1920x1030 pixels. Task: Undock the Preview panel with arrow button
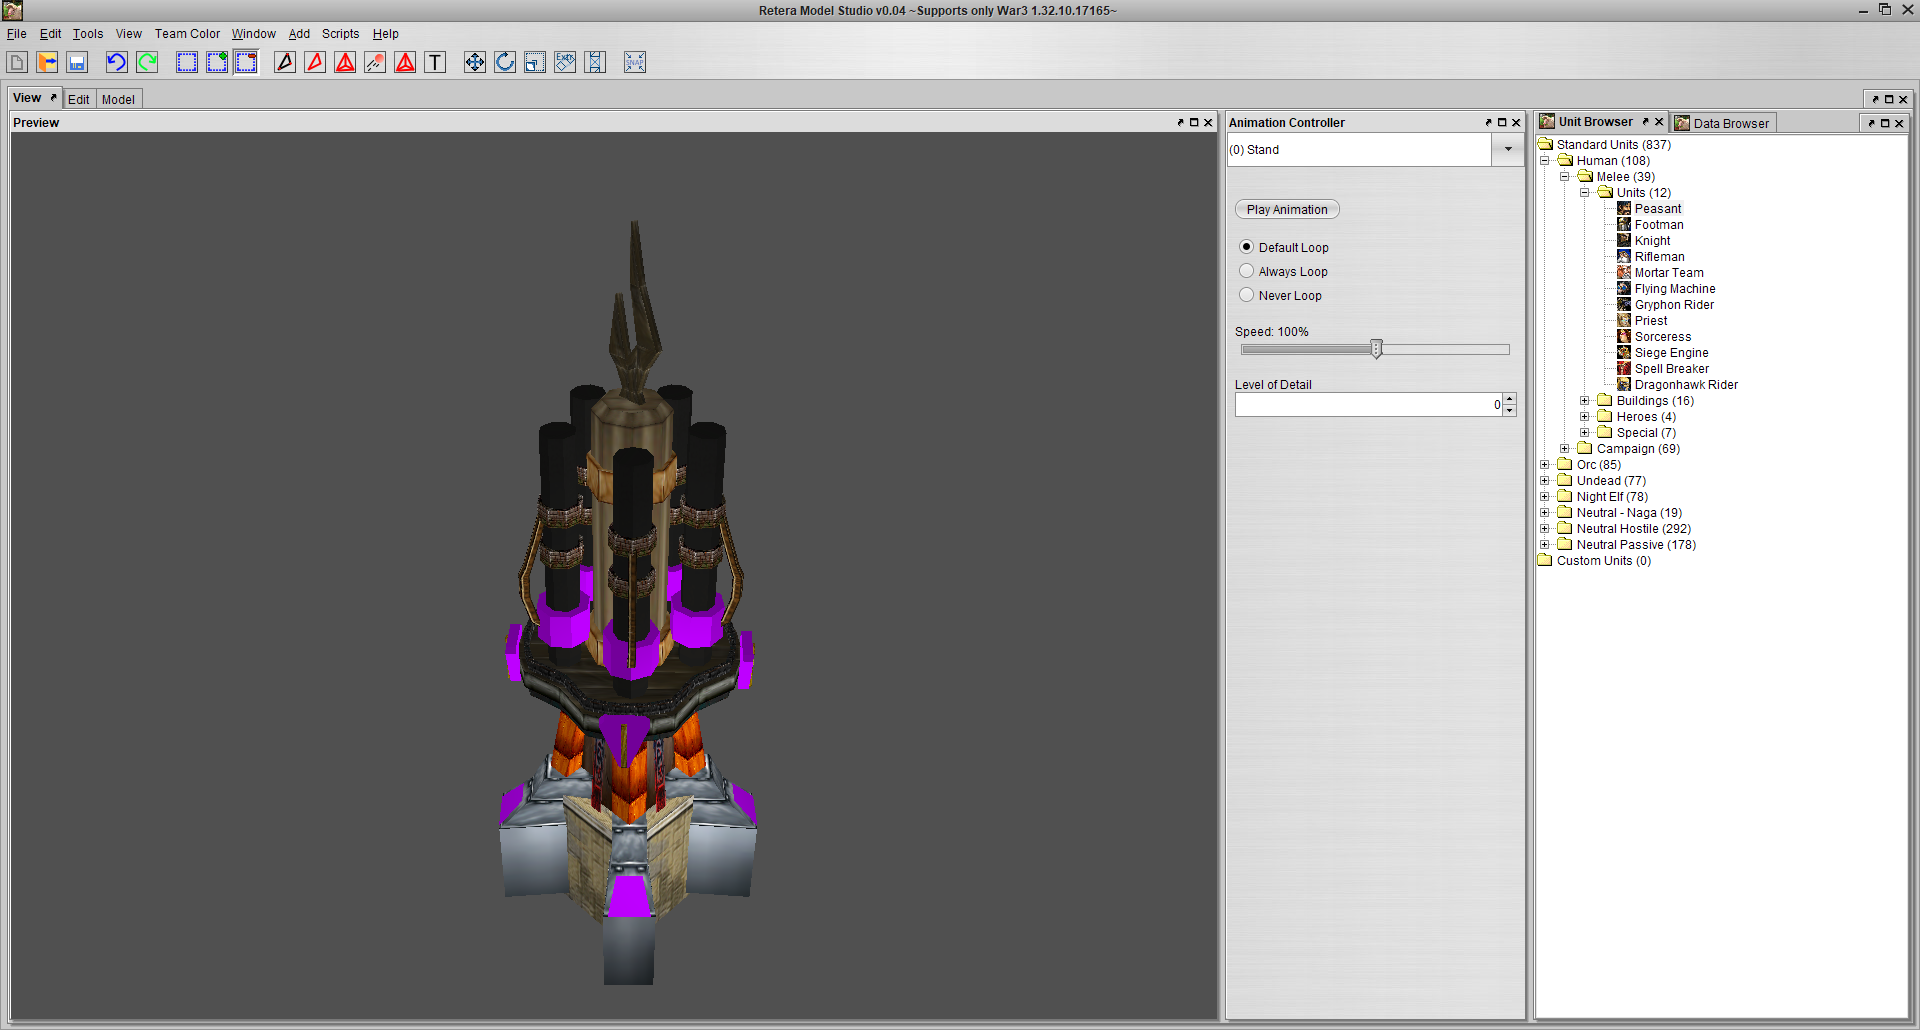tap(1180, 122)
